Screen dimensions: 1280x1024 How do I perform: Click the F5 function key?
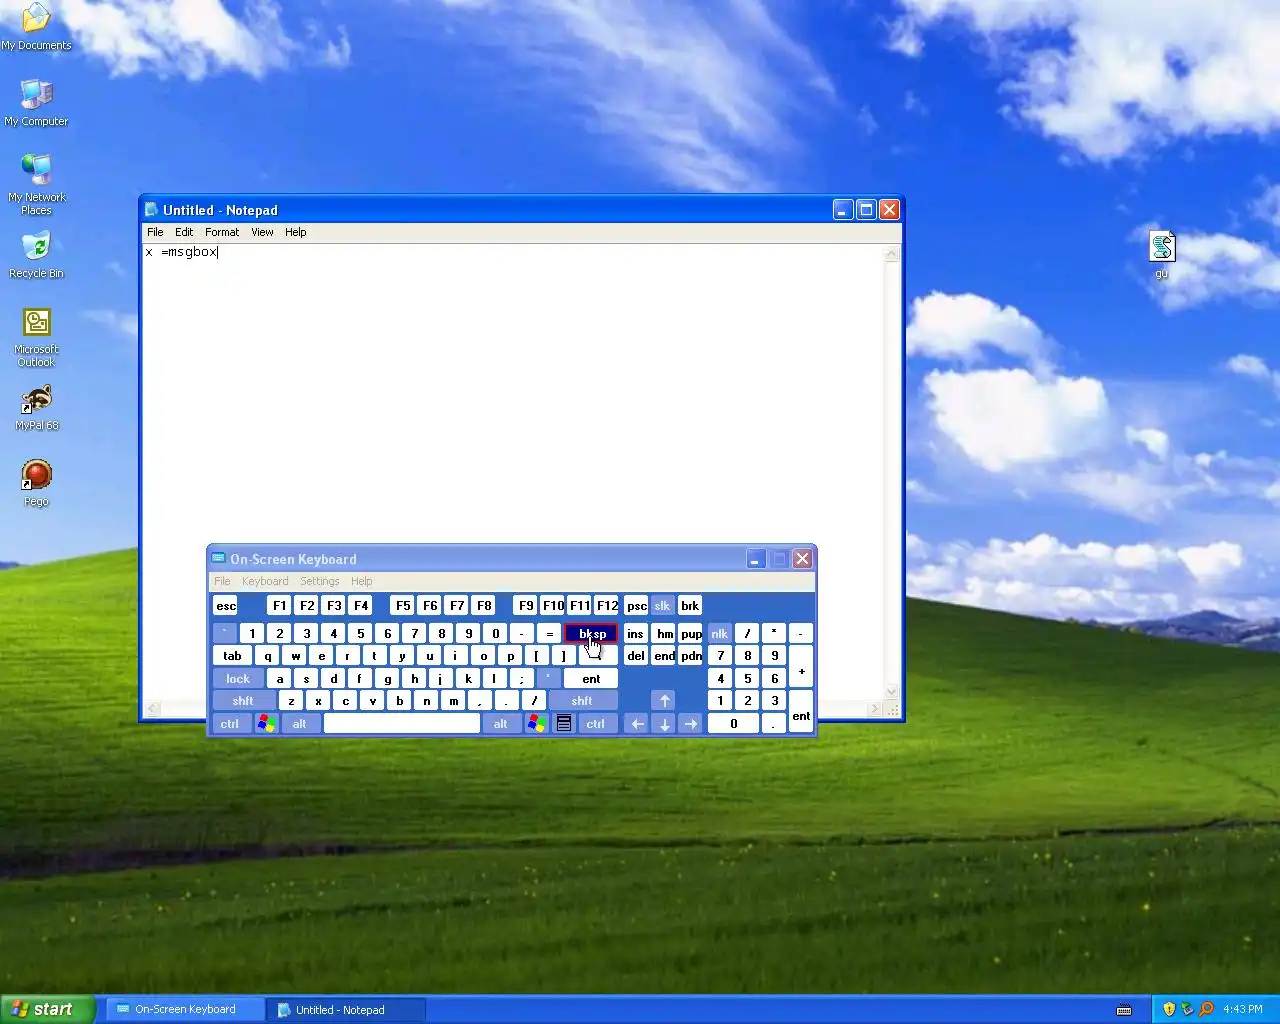tap(403, 605)
